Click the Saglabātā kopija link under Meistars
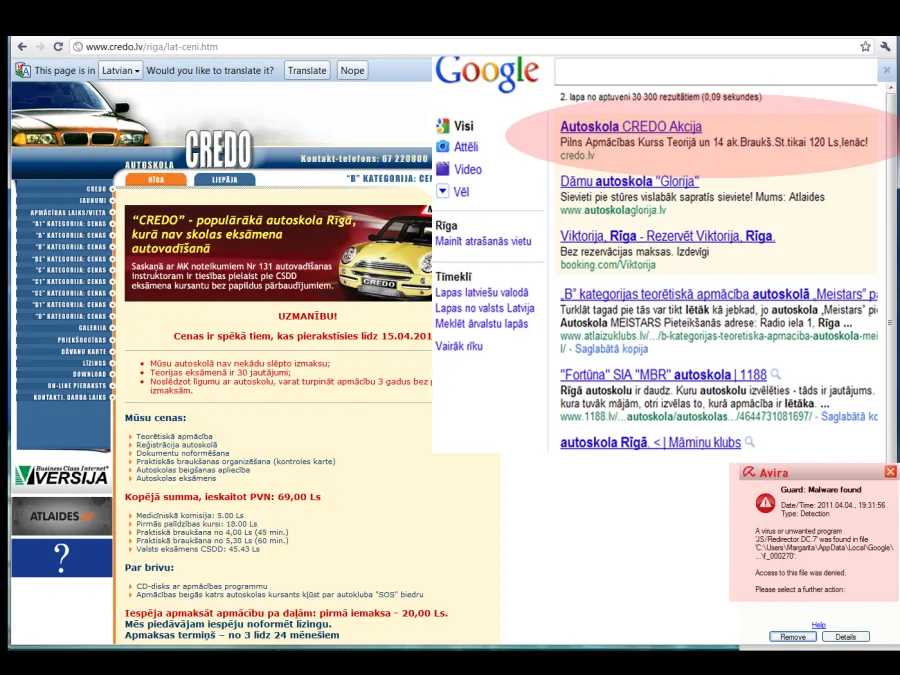The height and width of the screenshot is (675, 900). pos(611,349)
